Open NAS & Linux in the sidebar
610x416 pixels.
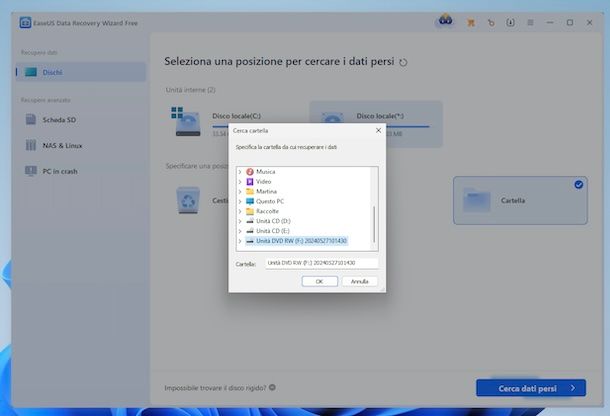(81, 145)
